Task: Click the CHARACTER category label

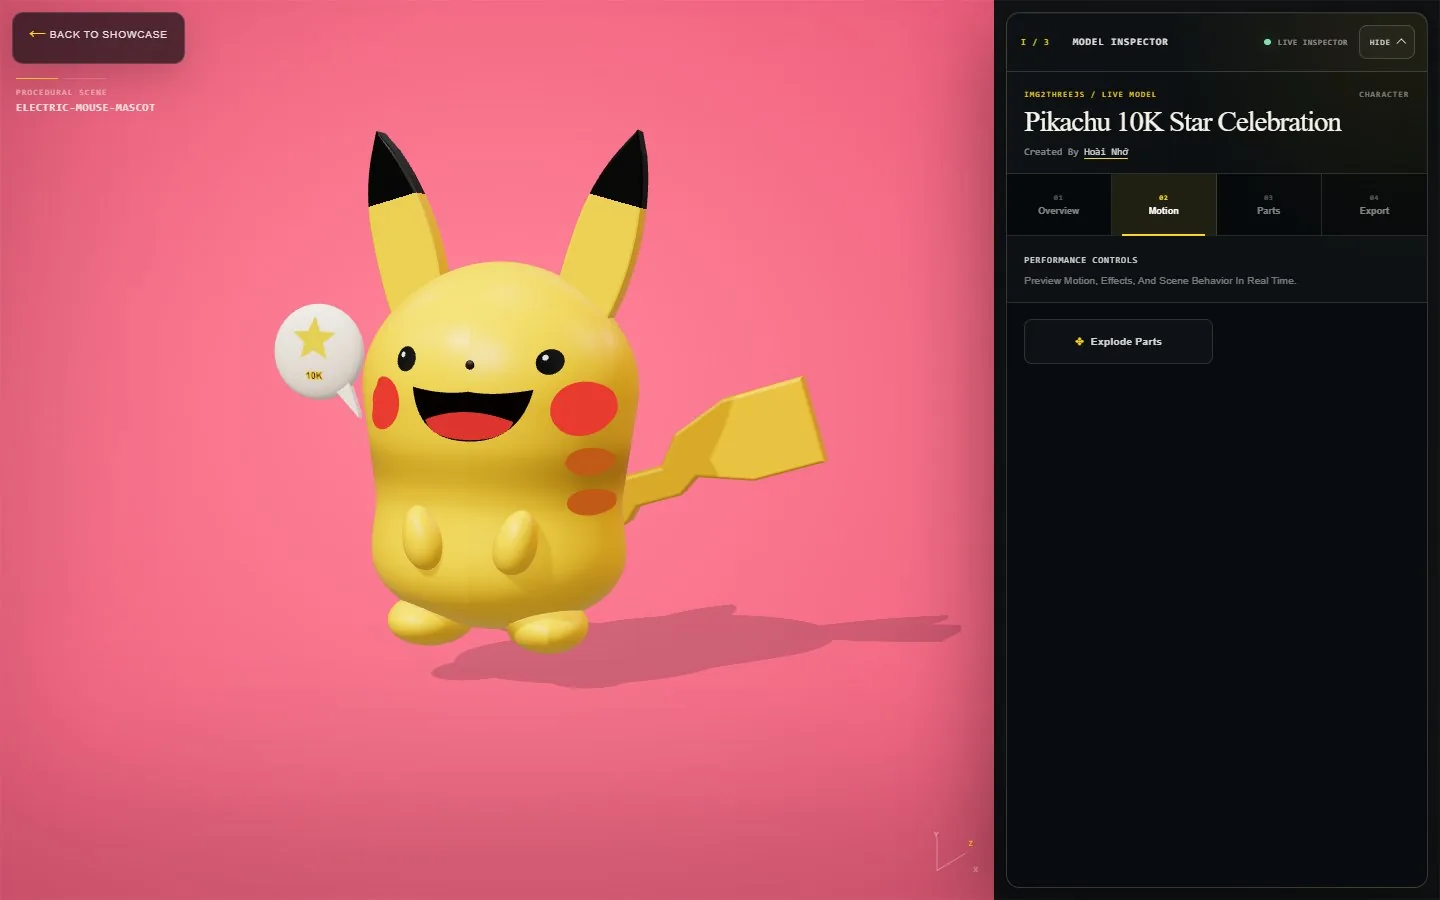Action: 1383,94
